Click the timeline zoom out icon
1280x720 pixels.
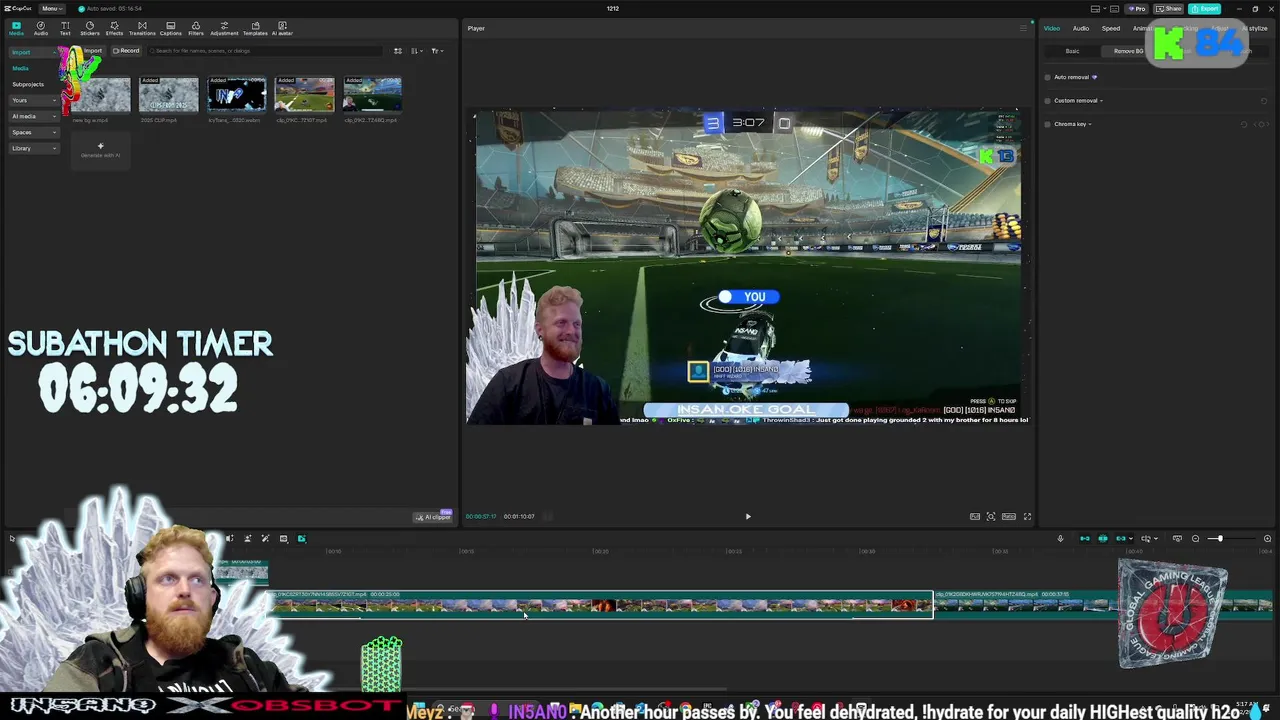coord(1195,539)
